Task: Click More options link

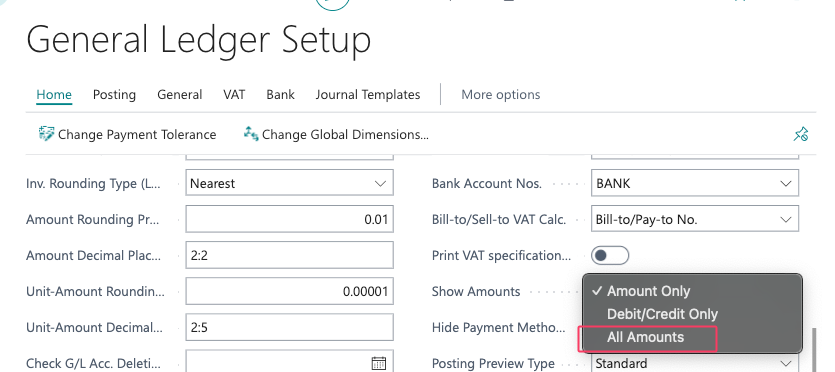Action: pyautogui.click(x=501, y=95)
